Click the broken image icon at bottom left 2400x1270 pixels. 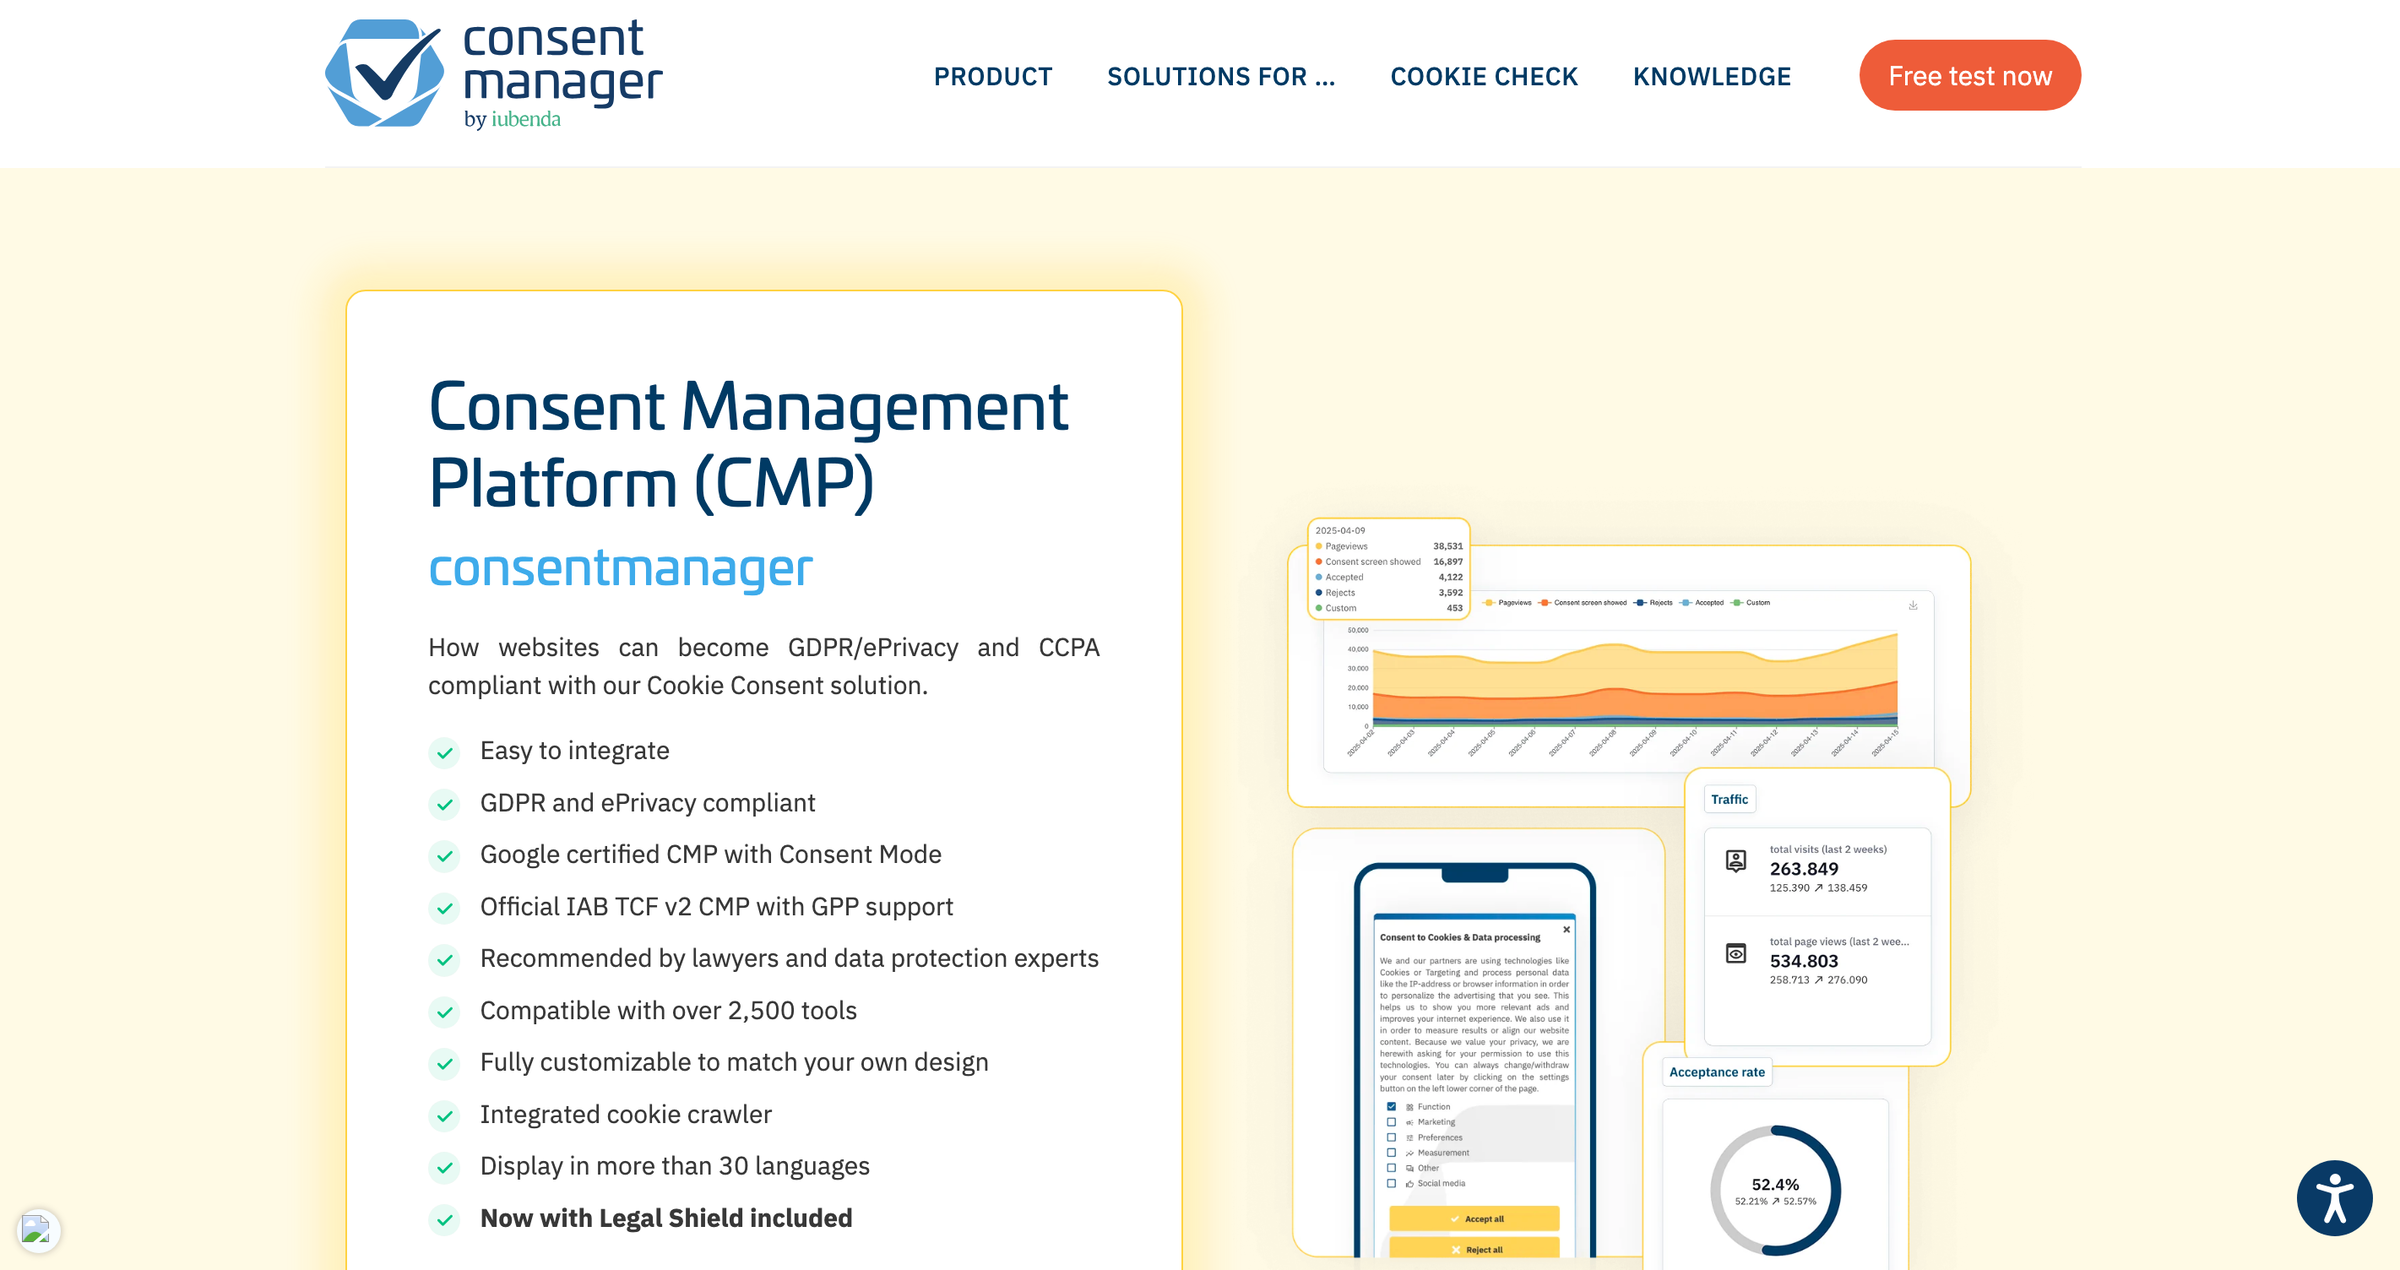[x=36, y=1228]
